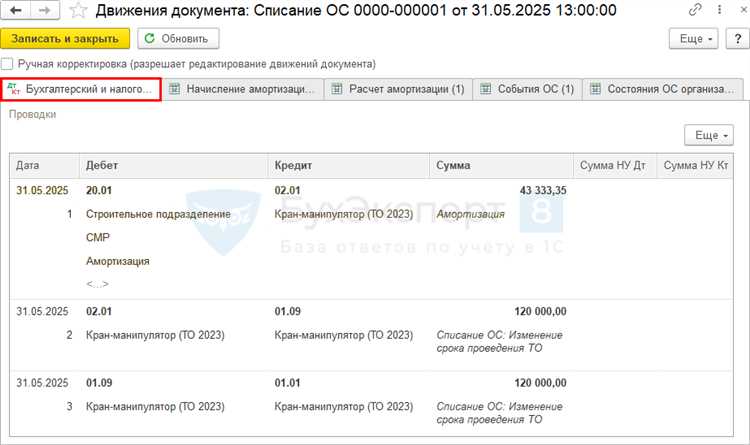
Task: Go back with the left arrow
Action: pyautogui.click(x=16, y=10)
